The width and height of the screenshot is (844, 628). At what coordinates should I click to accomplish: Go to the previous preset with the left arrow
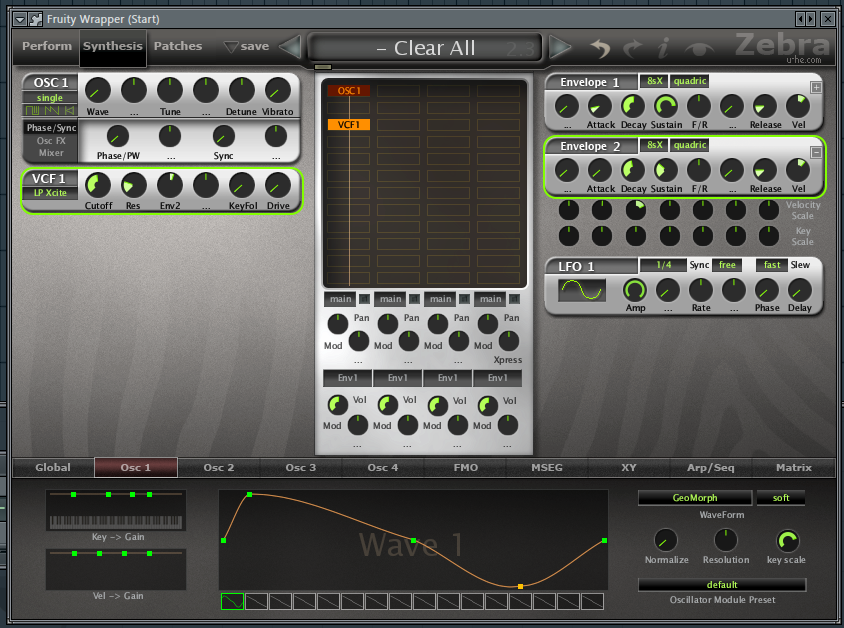[x=291, y=47]
